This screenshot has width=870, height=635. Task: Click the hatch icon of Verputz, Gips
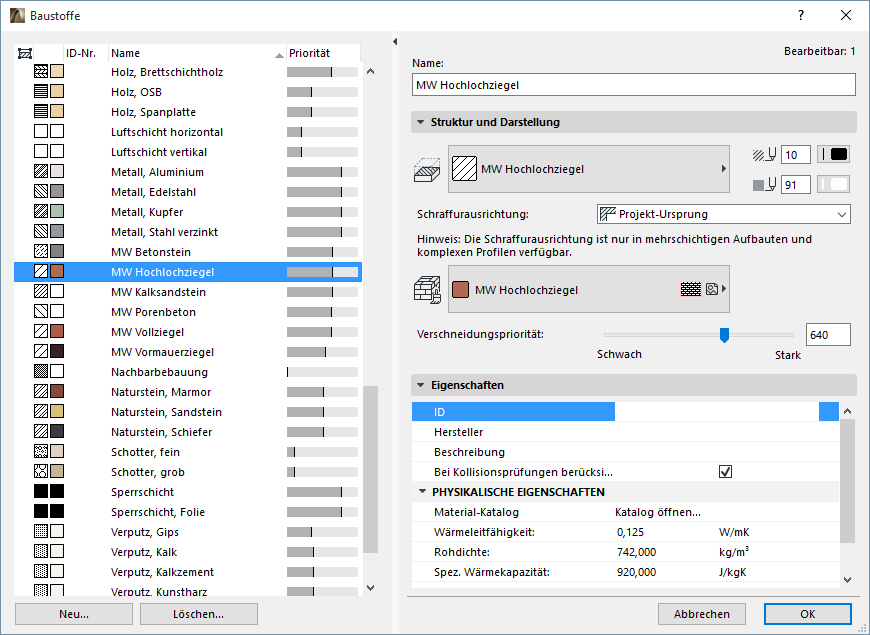[x=41, y=531]
